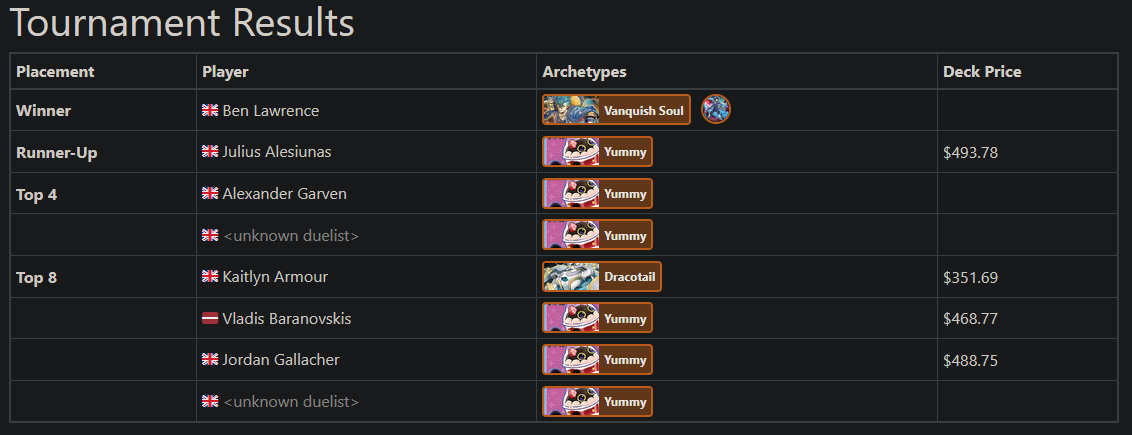Click the Yummy badge in Jordan Gallacher's row
This screenshot has height=435, width=1132.
tap(598, 359)
